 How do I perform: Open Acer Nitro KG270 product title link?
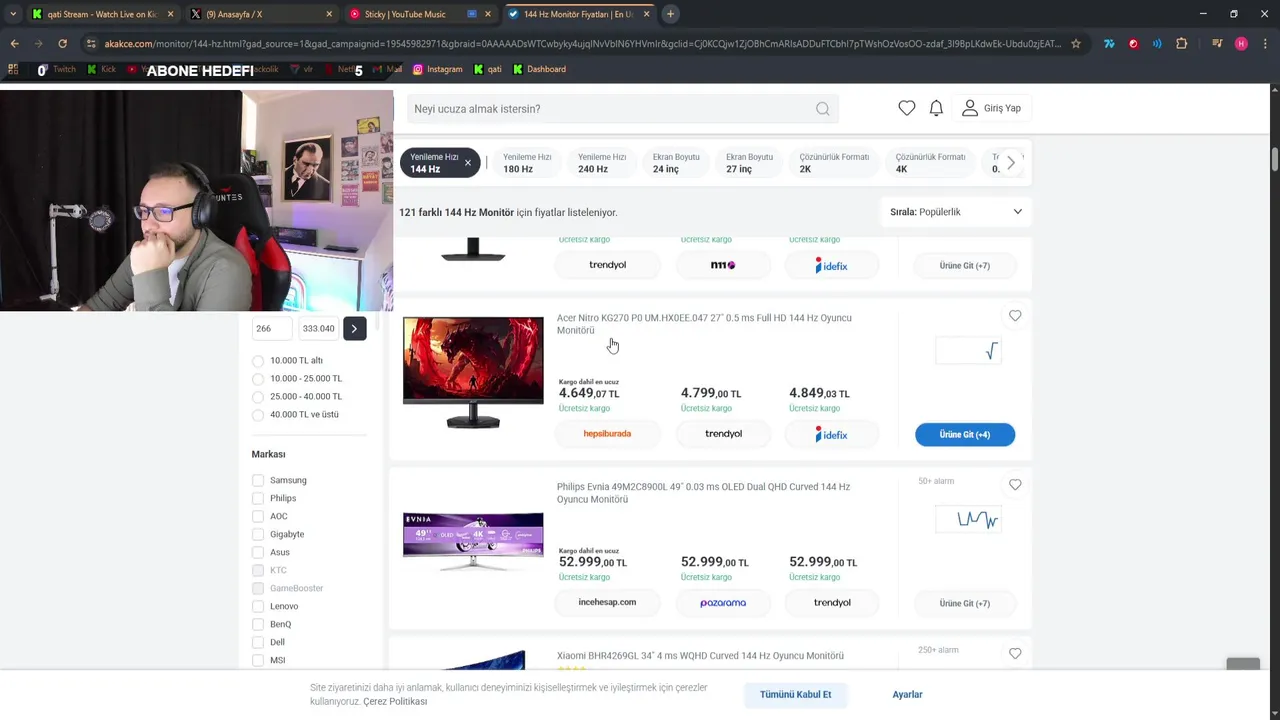click(704, 324)
